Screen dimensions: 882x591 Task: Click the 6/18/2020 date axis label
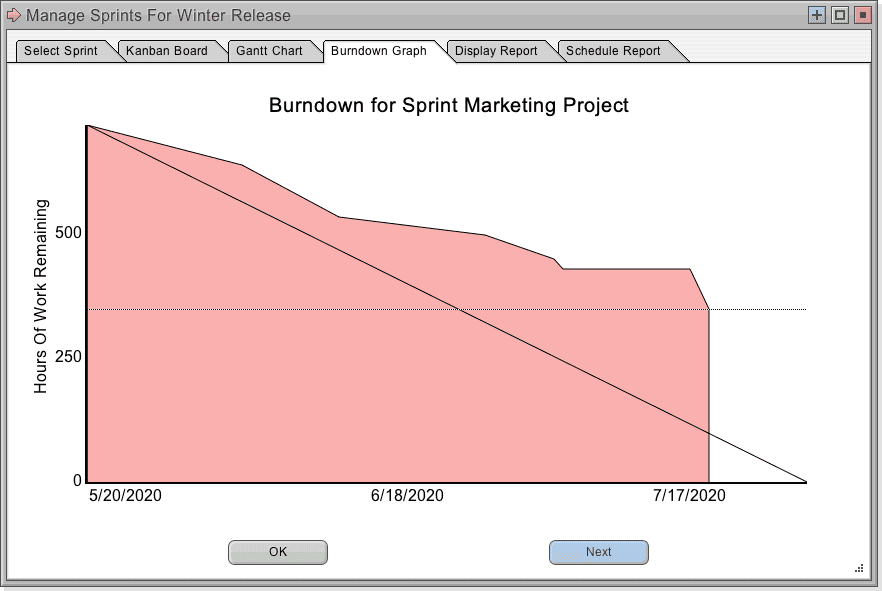407,495
